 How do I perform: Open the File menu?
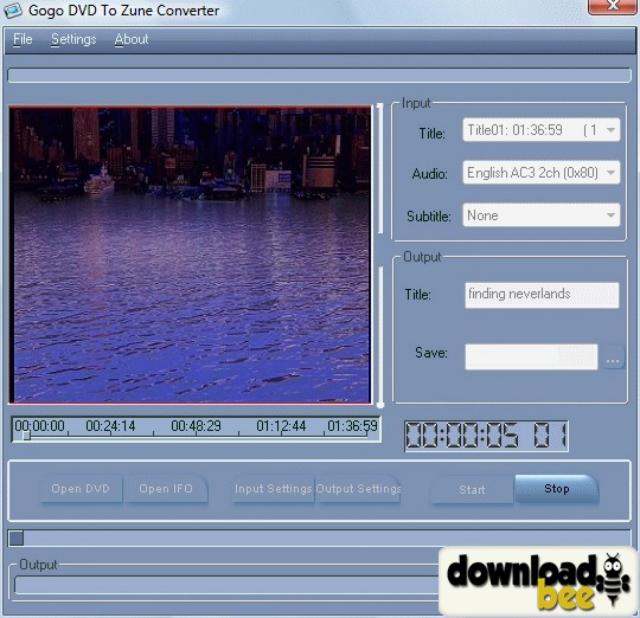(x=22, y=40)
